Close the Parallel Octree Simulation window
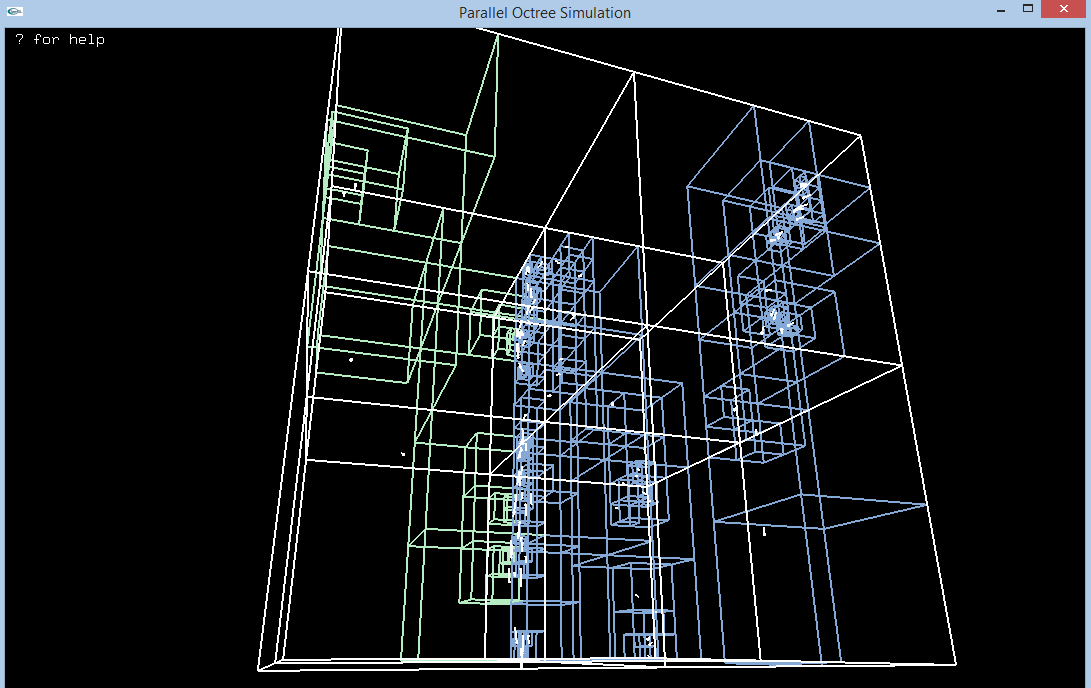Image resolution: width=1091 pixels, height=688 pixels. [x=1063, y=10]
